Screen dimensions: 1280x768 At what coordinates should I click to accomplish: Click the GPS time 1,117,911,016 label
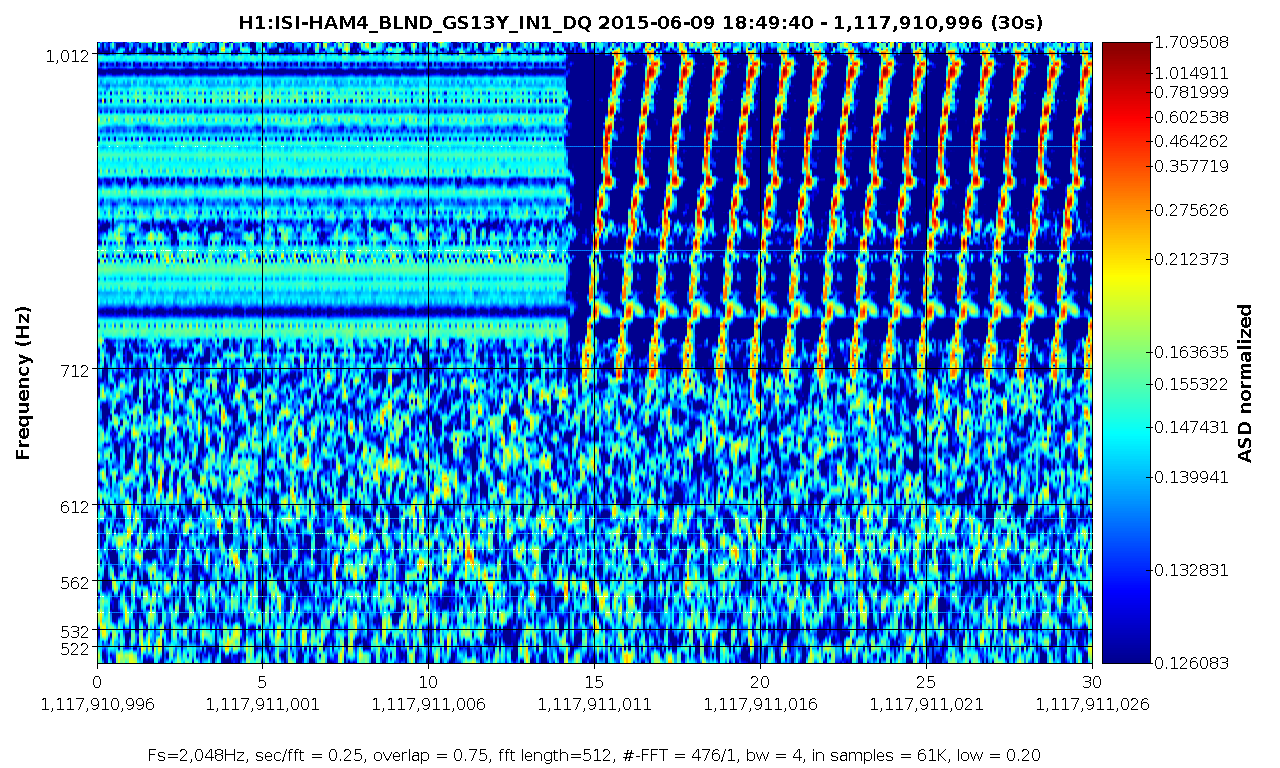pyautogui.click(x=760, y=704)
